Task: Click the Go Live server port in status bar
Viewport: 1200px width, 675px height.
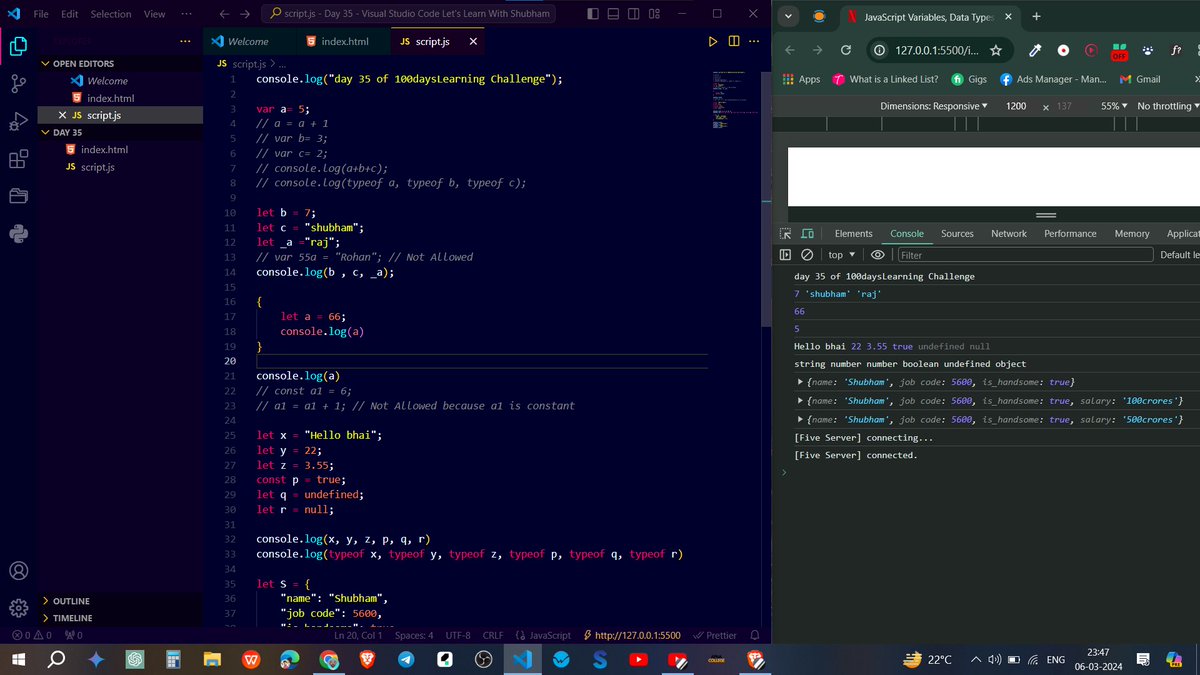Action: click(631, 635)
